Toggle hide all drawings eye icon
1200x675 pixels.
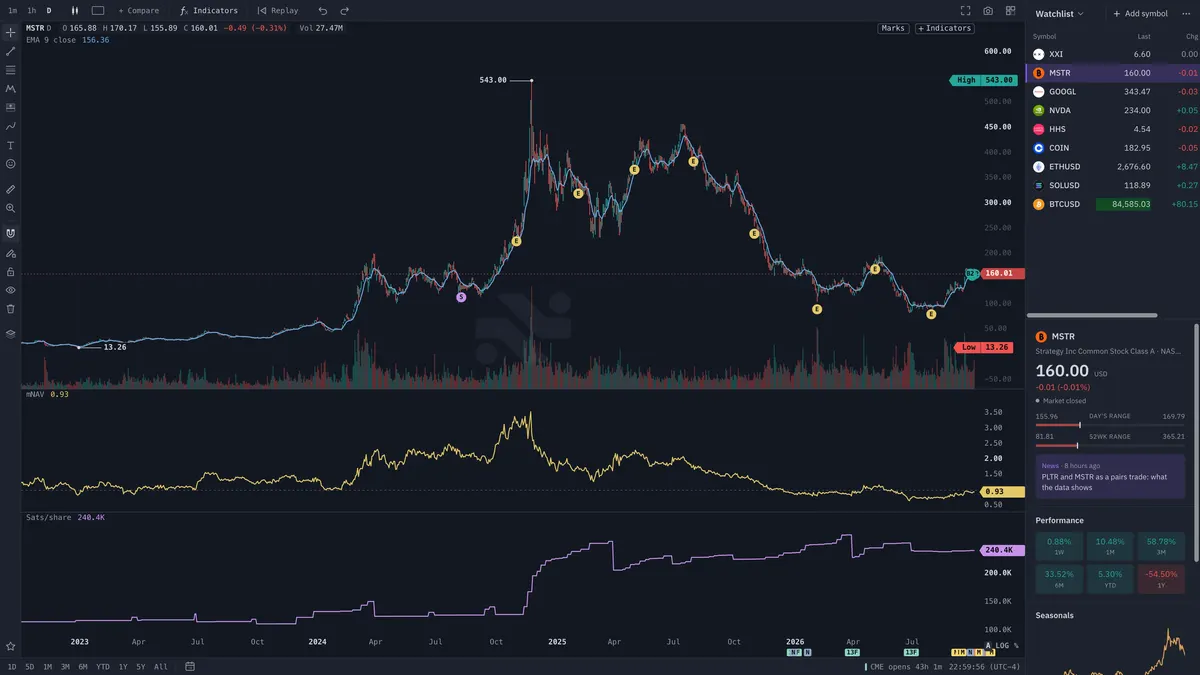coord(10,290)
